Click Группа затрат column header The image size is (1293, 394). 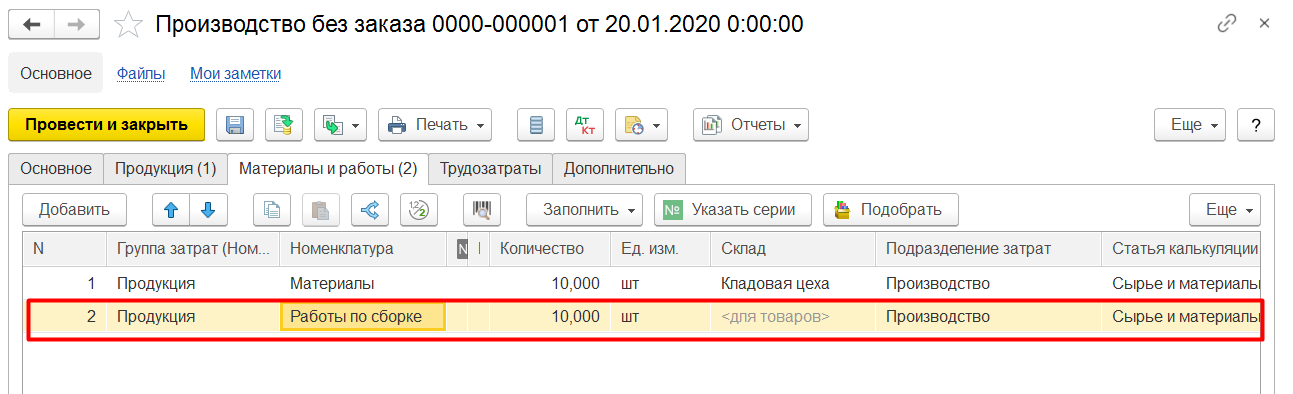click(x=193, y=248)
